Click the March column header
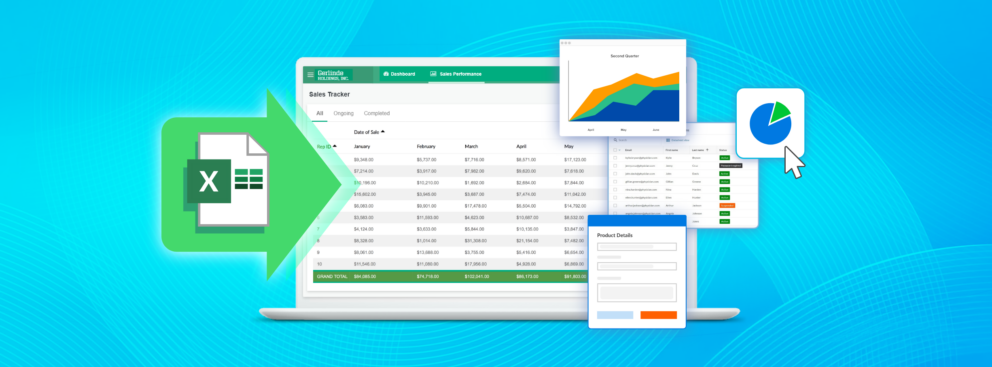The height and width of the screenshot is (367, 992). pyautogui.click(x=471, y=147)
